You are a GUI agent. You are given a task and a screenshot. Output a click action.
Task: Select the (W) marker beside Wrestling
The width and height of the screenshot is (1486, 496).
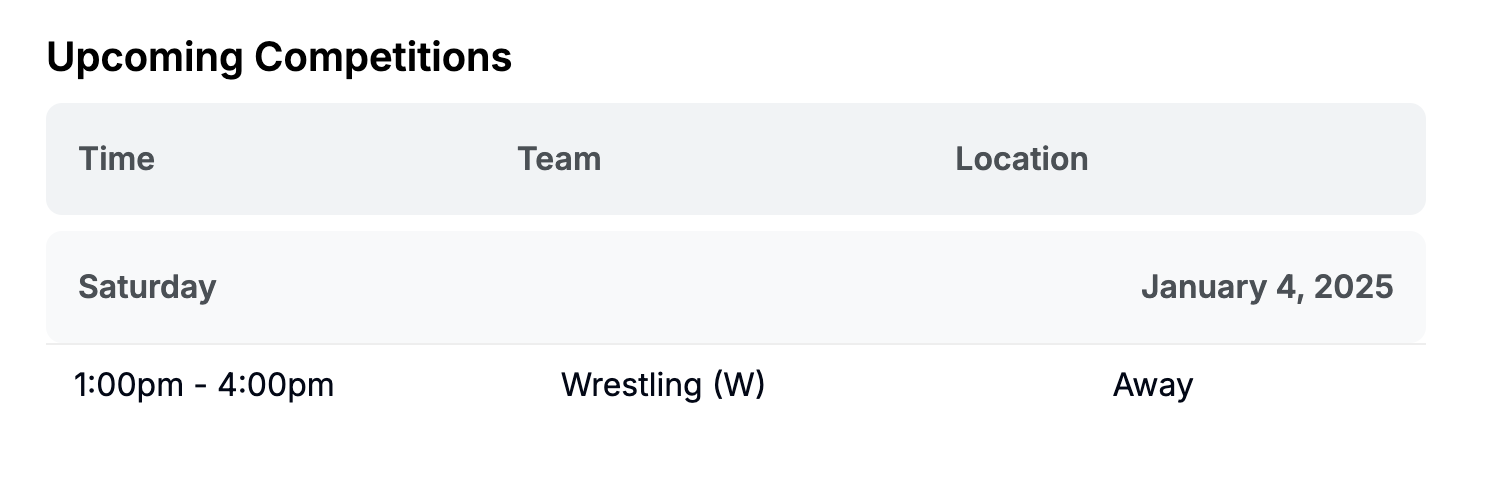tap(738, 385)
